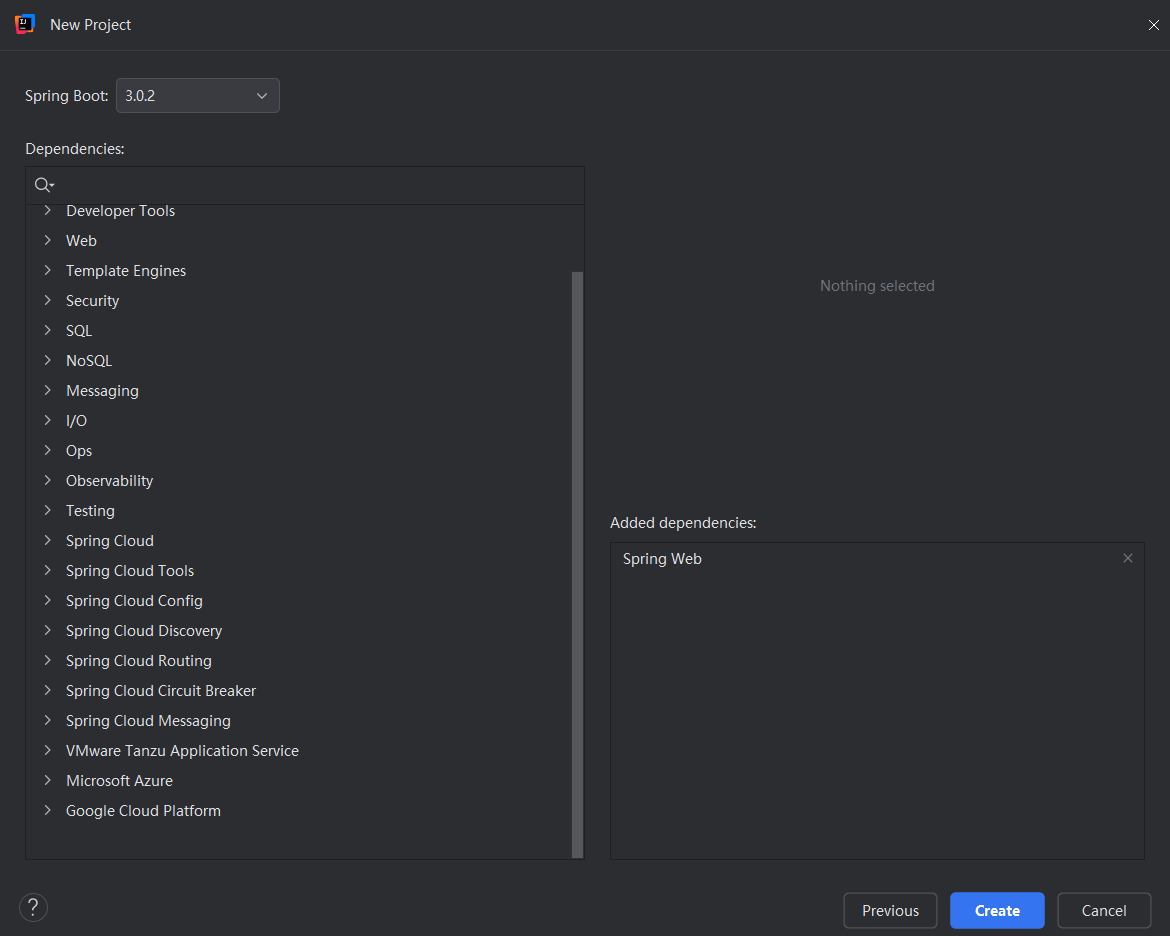This screenshot has width=1170, height=936.
Task: Open the Spring Boot version dropdown
Action: click(198, 96)
